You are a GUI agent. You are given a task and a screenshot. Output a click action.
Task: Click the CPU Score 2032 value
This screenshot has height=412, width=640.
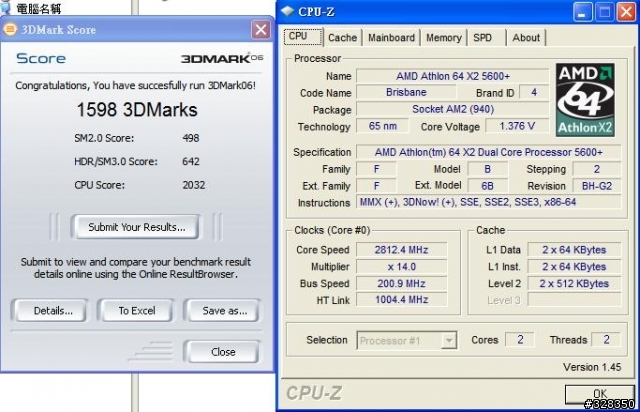coord(193,185)
